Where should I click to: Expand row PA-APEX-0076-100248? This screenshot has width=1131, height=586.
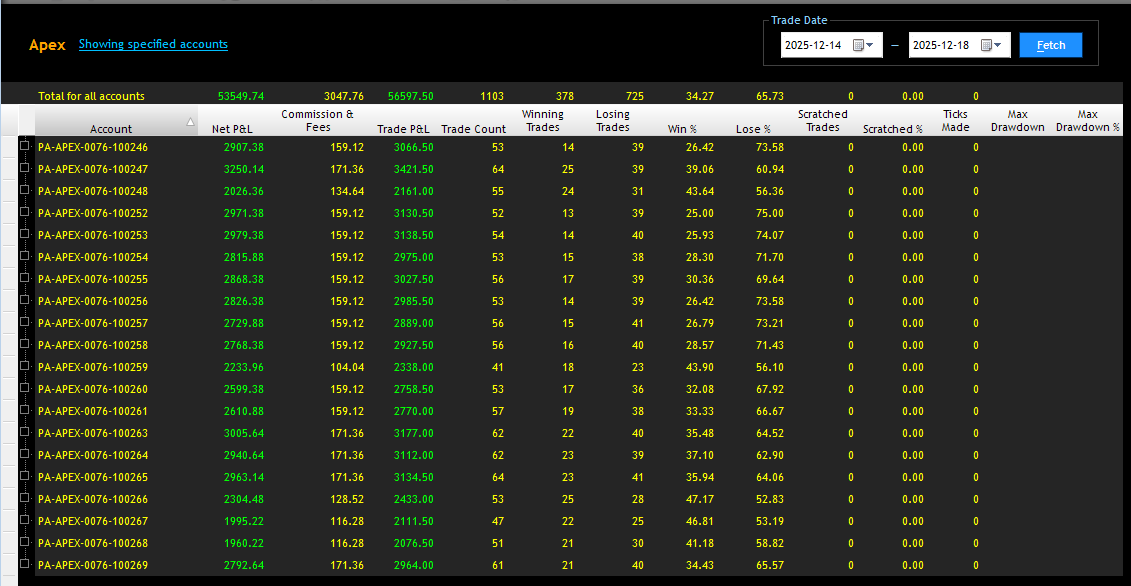pos(25,190)
